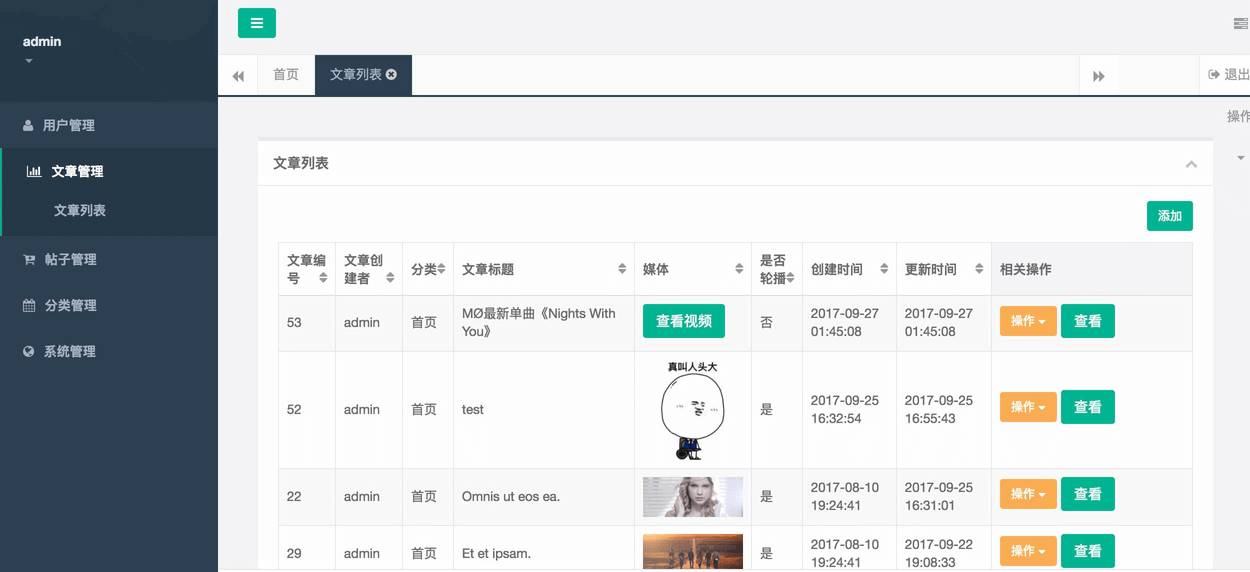Click the left double-arrow tab scroll icon
This screenshot has height=572, width=1250.
coord(238,76)
